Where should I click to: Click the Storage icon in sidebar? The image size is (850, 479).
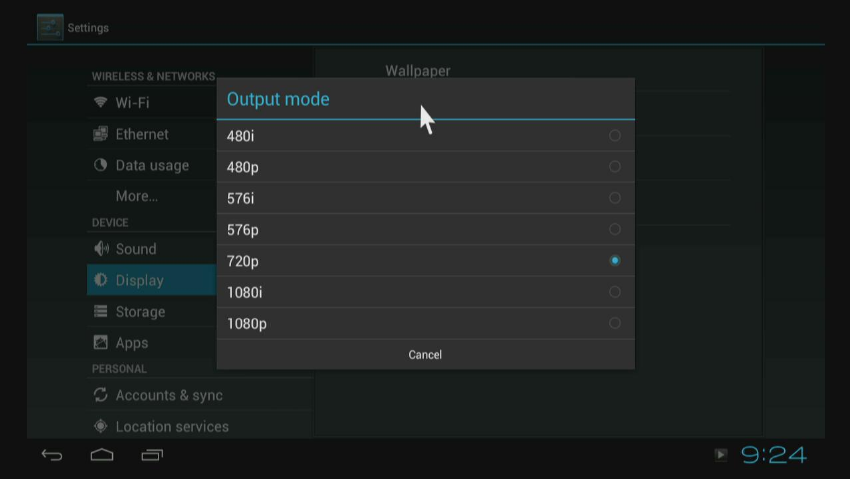coord(100,311)
